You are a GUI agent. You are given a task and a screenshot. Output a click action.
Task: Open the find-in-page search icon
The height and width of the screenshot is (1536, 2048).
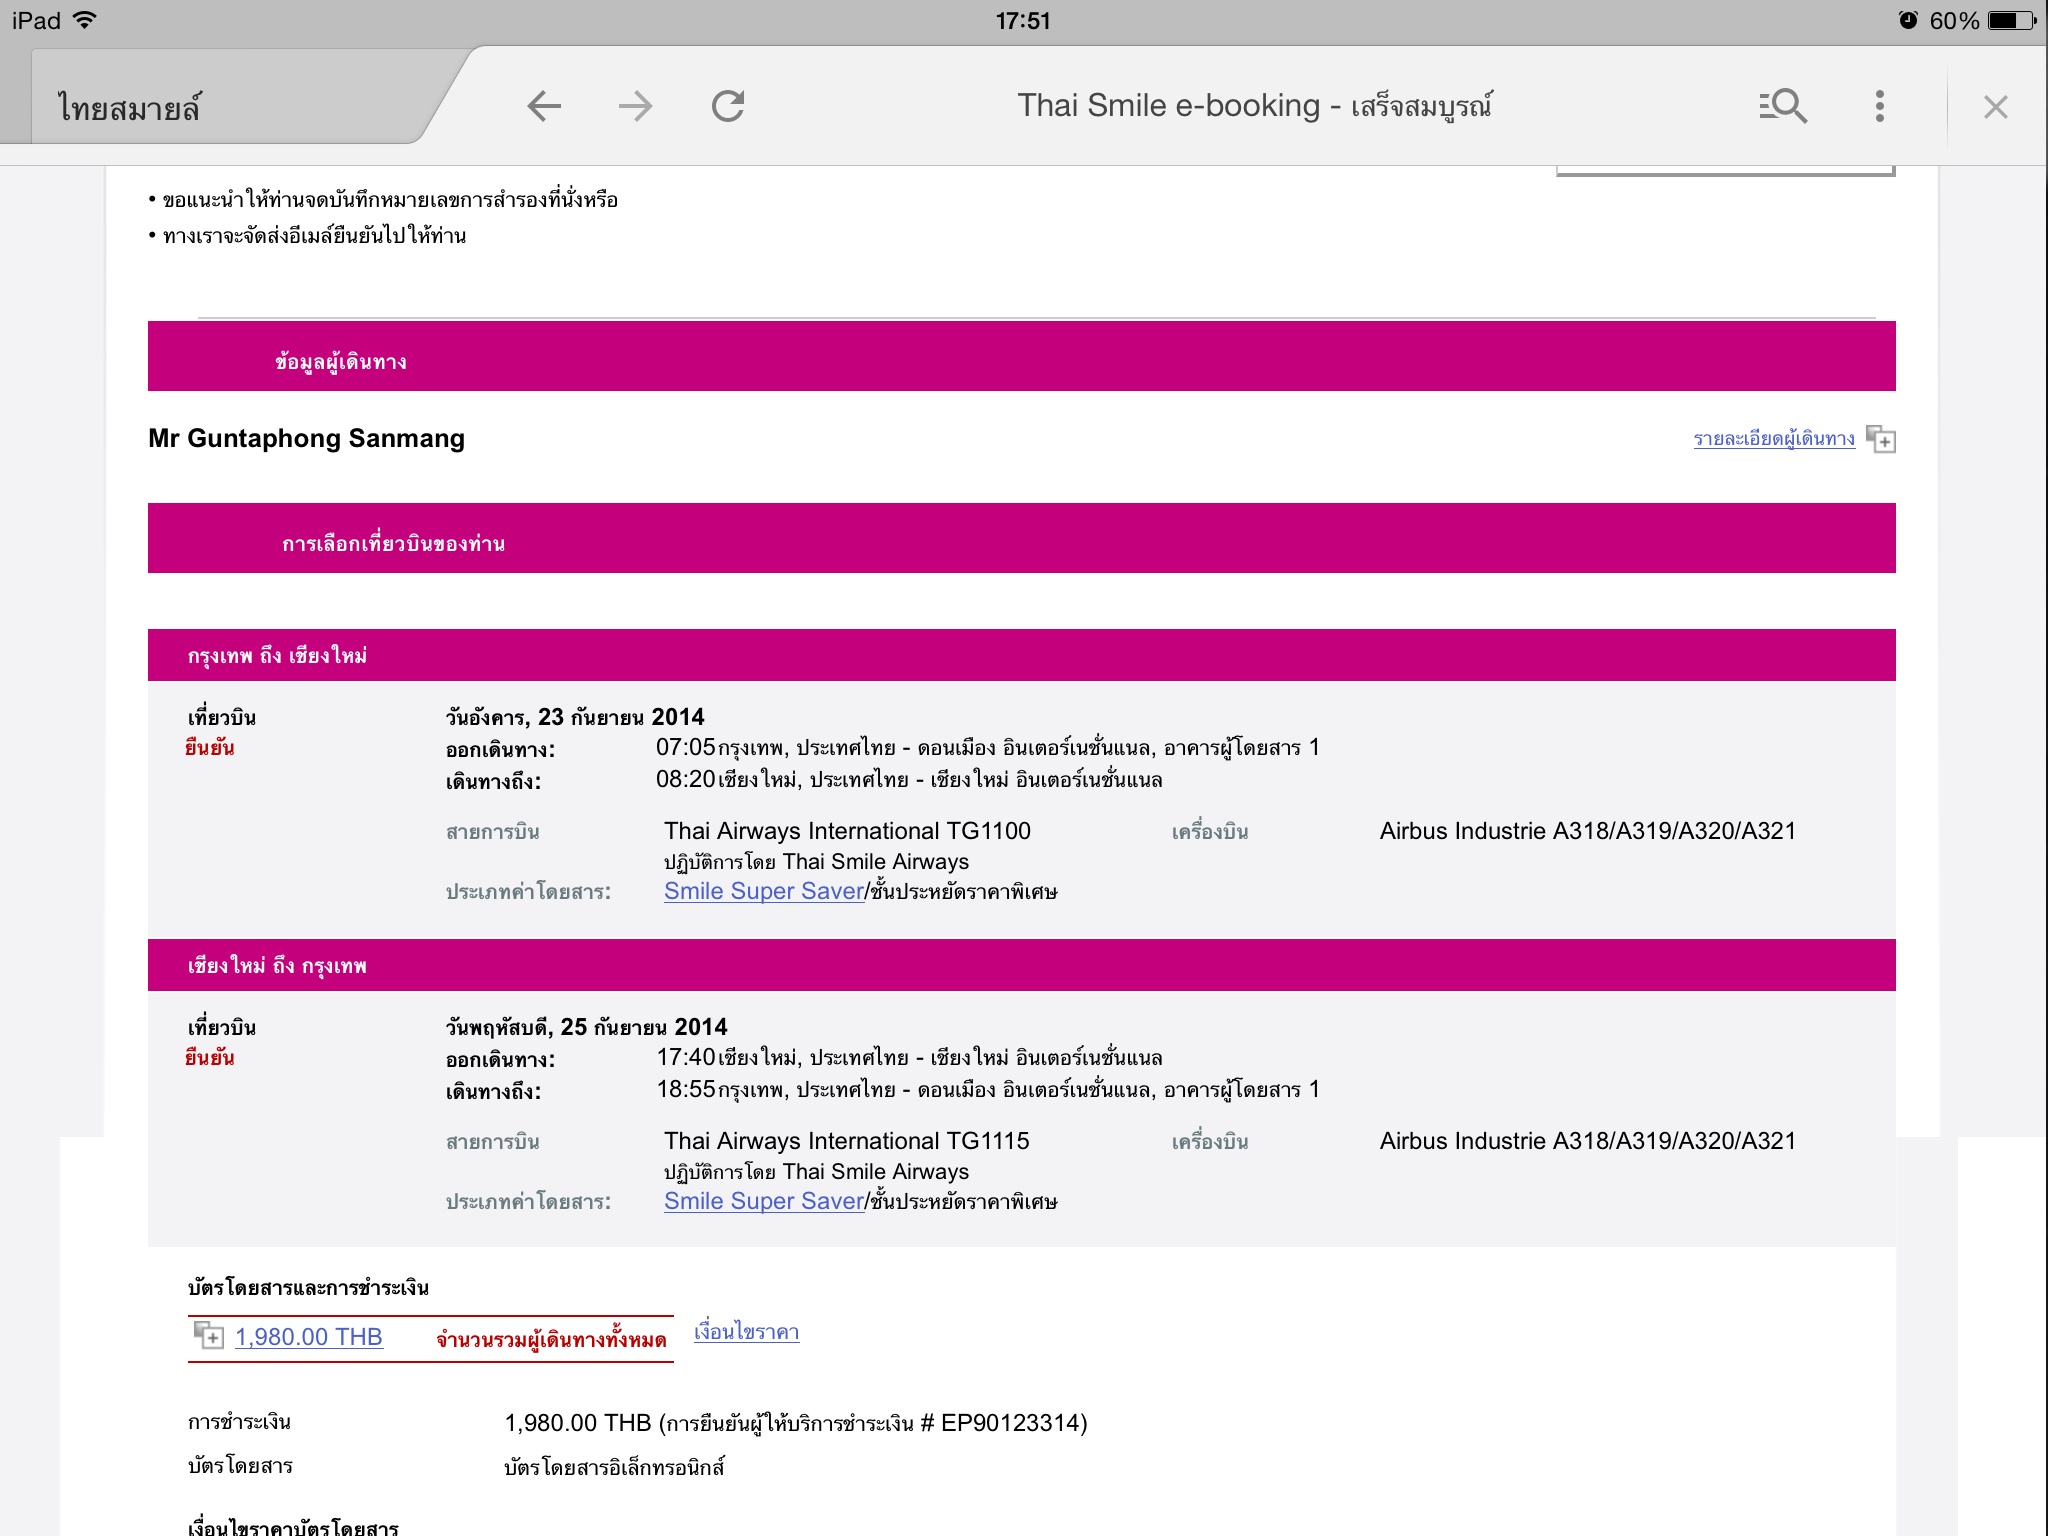coord(1783,106)
